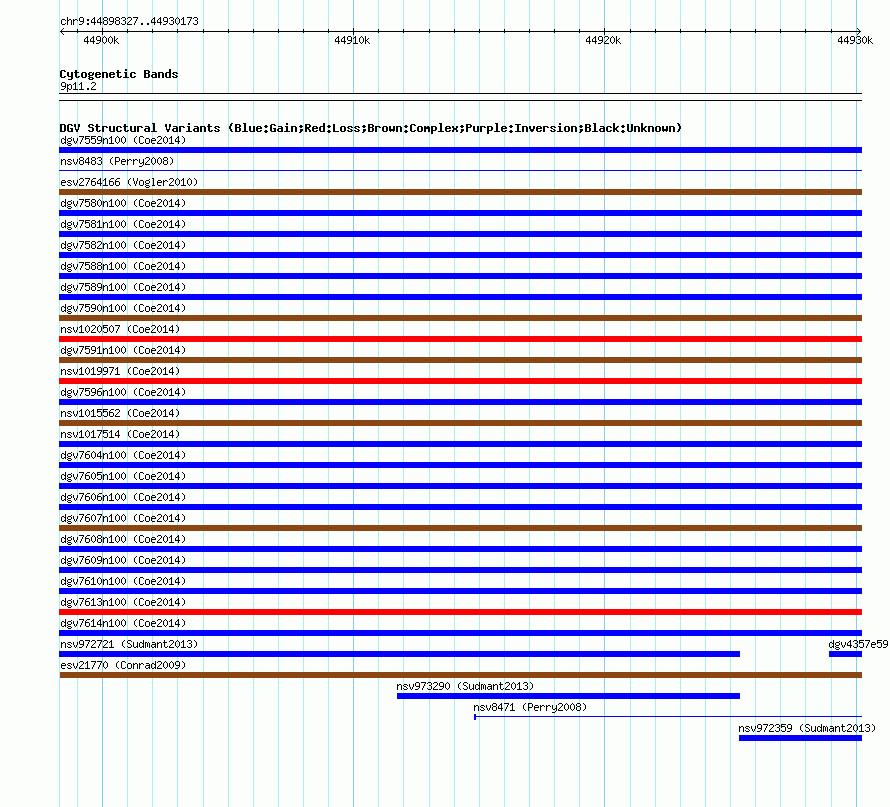Click esv2764166 (Vogler2010) label
The height and width of the screenshot is (807, 890).
[x=129, y=182]
